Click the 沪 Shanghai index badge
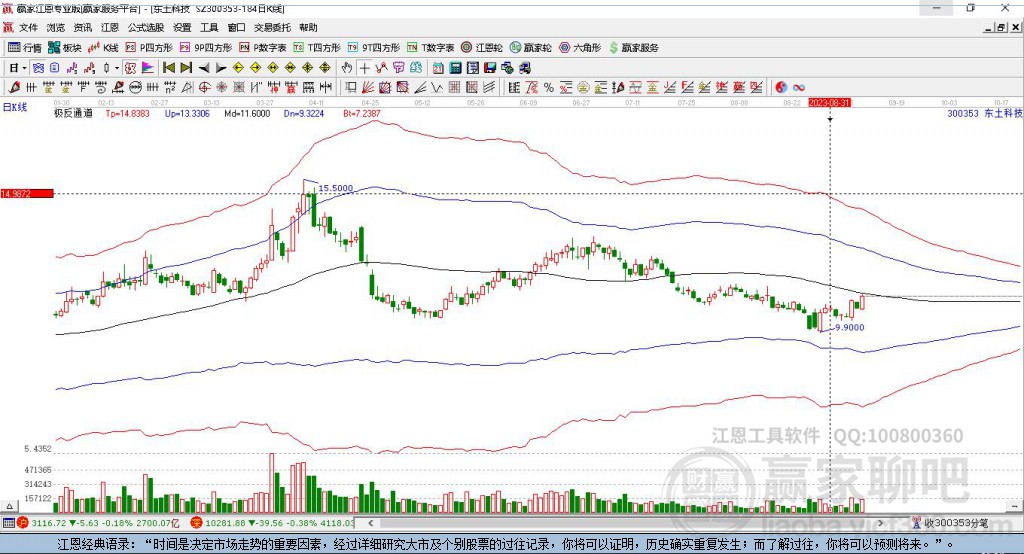Screen dimensions: 1024x554 point(23,523)
